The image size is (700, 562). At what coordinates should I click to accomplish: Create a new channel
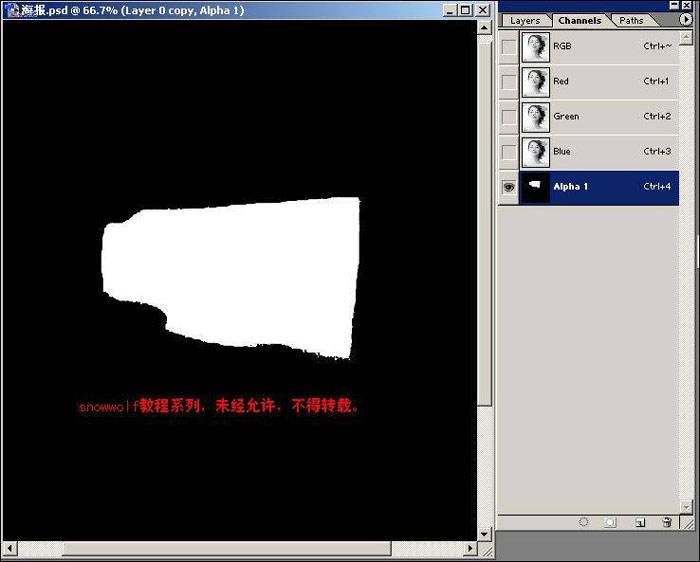coord(640,522)
